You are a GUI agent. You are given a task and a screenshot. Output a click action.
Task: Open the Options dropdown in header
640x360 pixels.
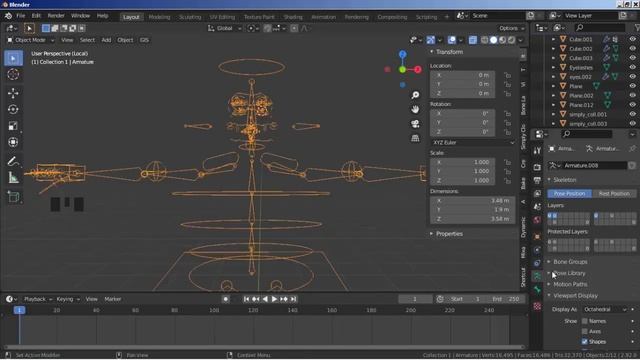[511, 28]
